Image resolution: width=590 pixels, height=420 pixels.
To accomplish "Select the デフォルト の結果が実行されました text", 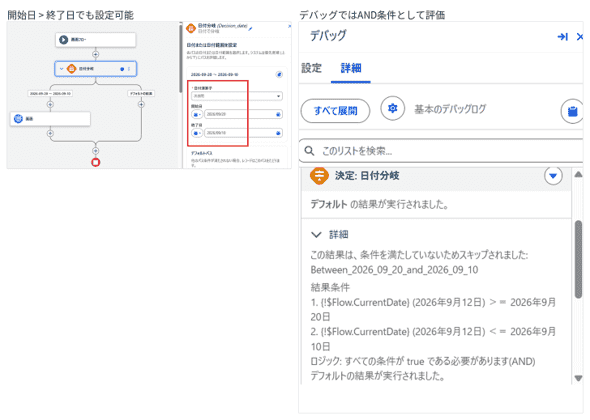I will 379,204.
